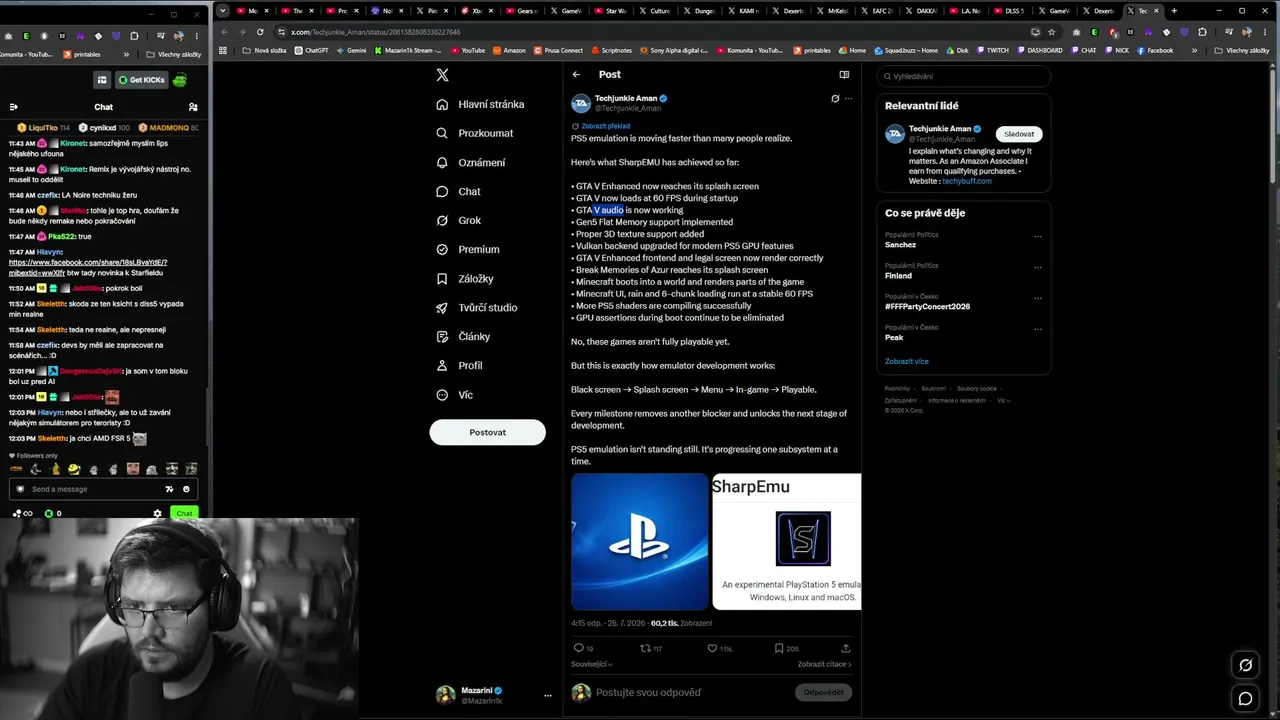Open options for the Sanchez trend
1280x720 pixels.
1038,237
